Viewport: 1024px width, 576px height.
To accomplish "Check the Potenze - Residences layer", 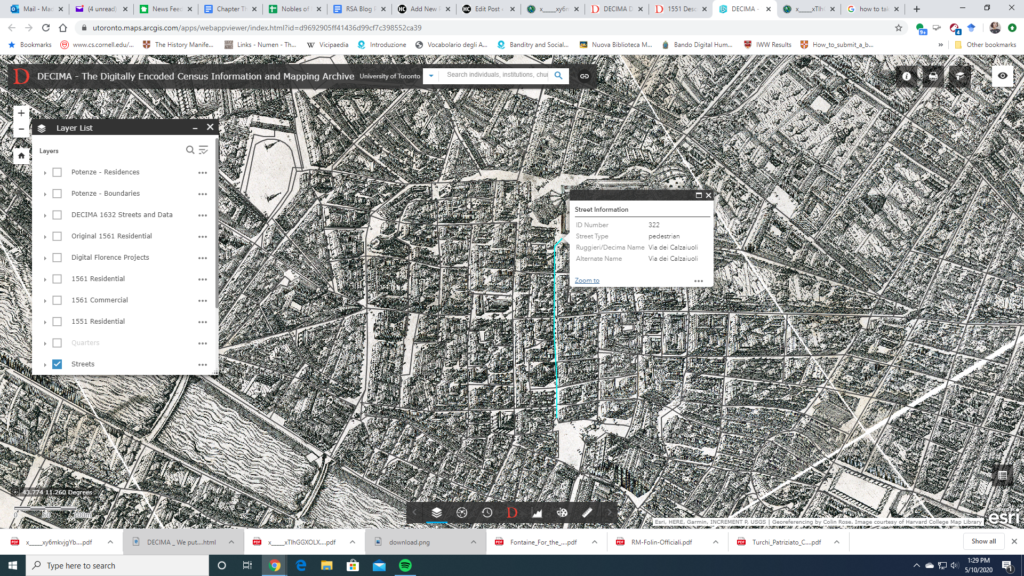I will [x=57, y=172].
